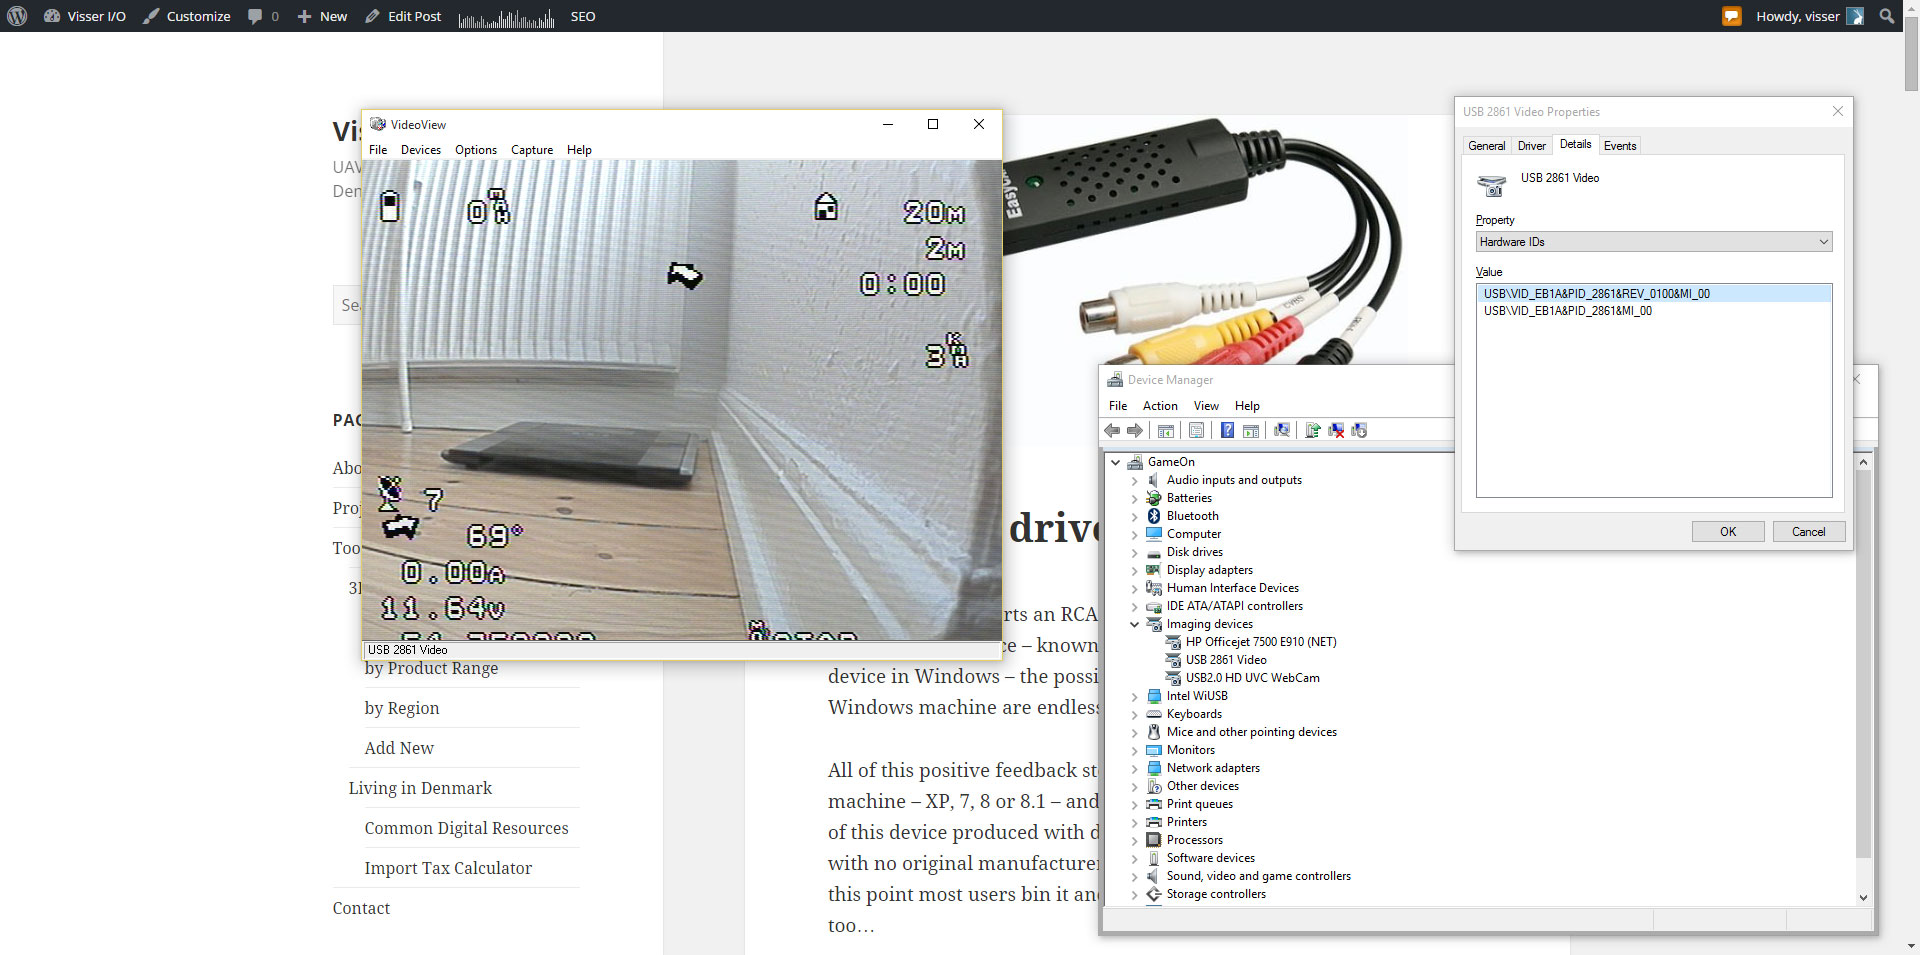1920x955 pixels.
Task: Open the Living in Denmark sidebar link
Action: point(420,788)
